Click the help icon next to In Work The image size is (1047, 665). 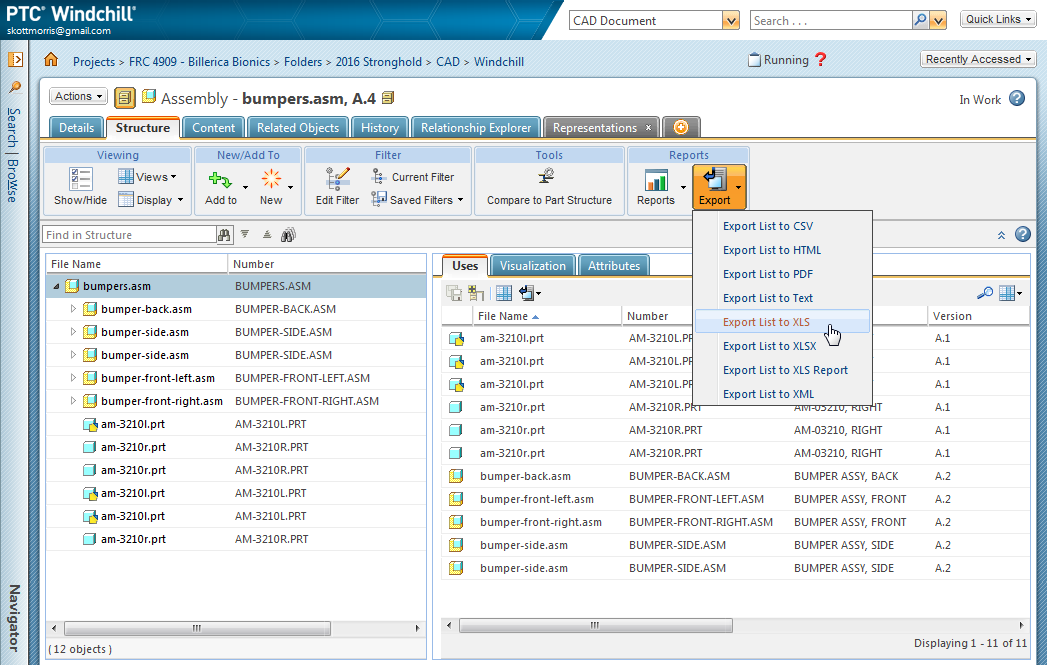click(1016, 99)
